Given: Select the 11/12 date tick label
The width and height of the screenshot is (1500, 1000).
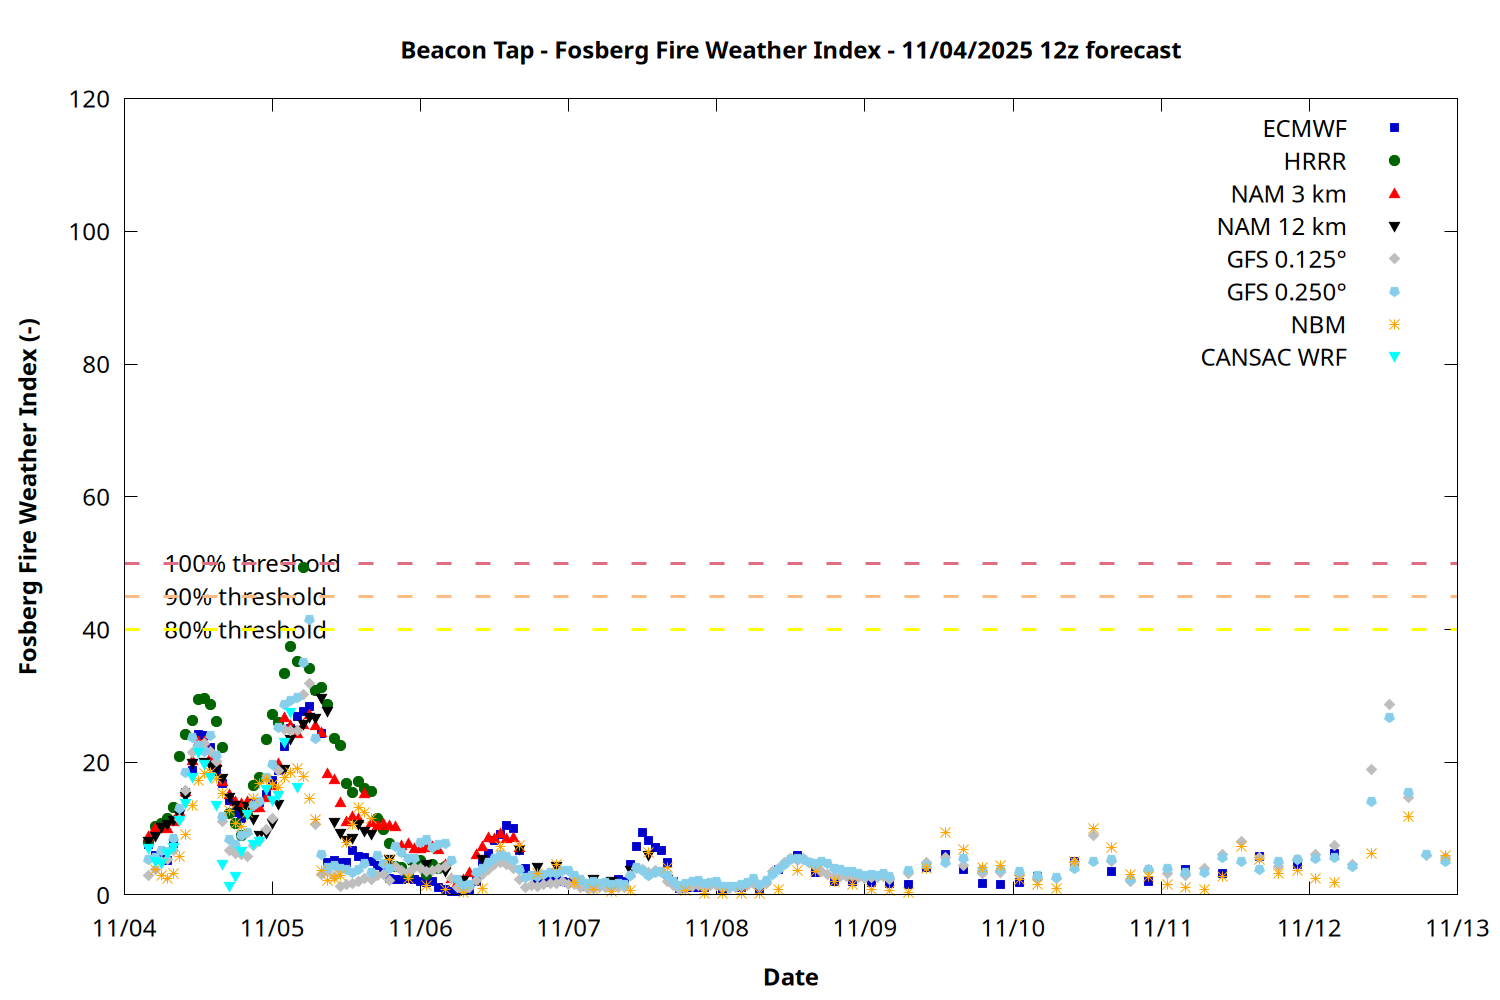Looking at the screenshot, I should coord(1309,928).
